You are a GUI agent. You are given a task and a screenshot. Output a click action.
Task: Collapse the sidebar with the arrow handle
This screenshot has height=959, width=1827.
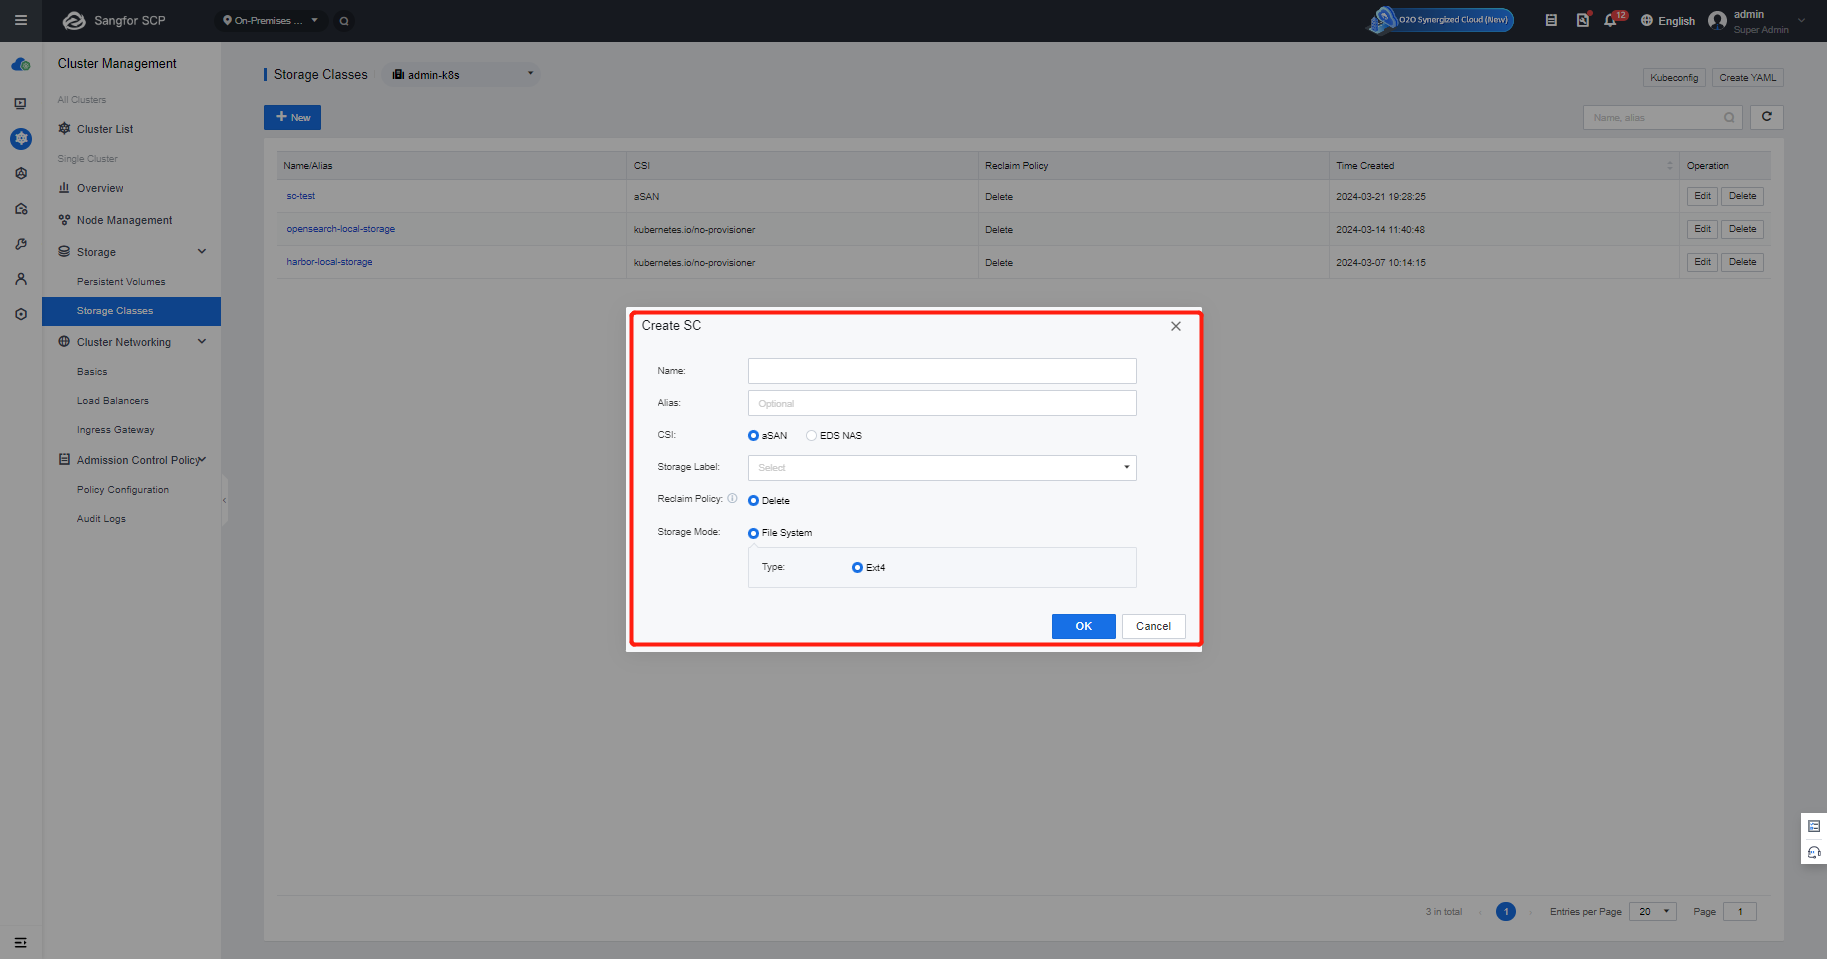224,500
